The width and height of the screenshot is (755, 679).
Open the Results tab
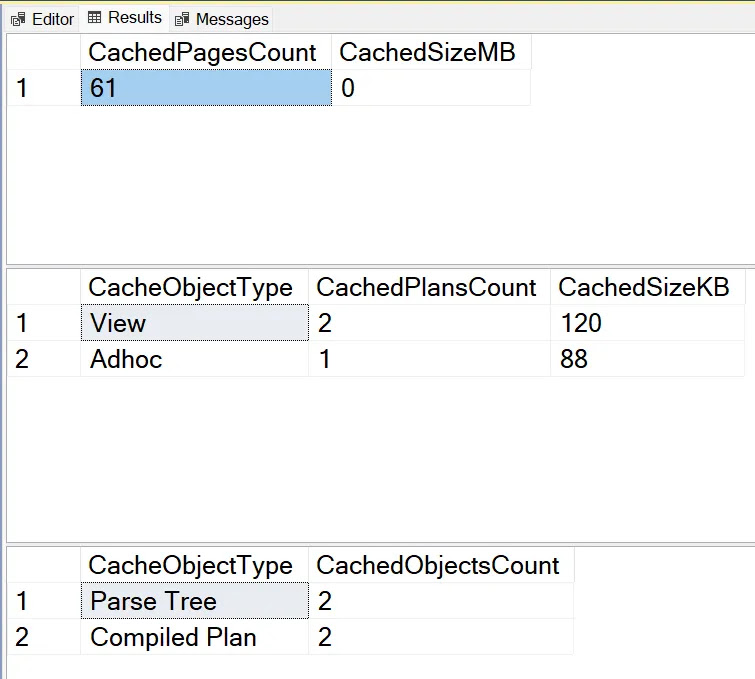pyautogui.click(x=125, y=18)
